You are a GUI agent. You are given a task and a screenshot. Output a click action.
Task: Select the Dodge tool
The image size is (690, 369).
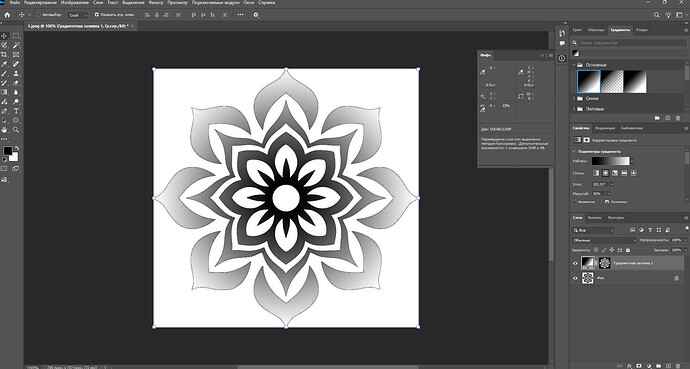point(16,102)
